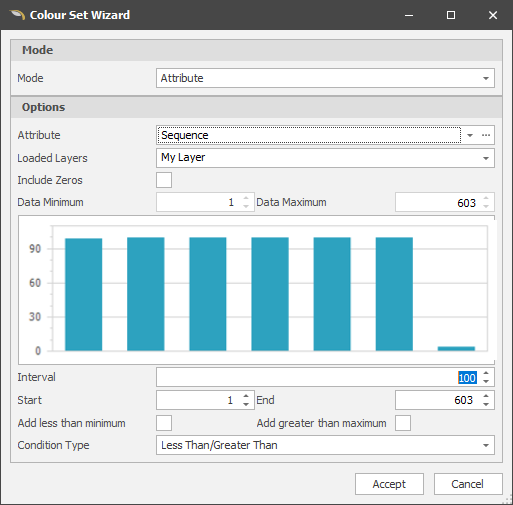Expand the Attribute dropdown arrow
This screenshot has height=505, width=513.
470,135
